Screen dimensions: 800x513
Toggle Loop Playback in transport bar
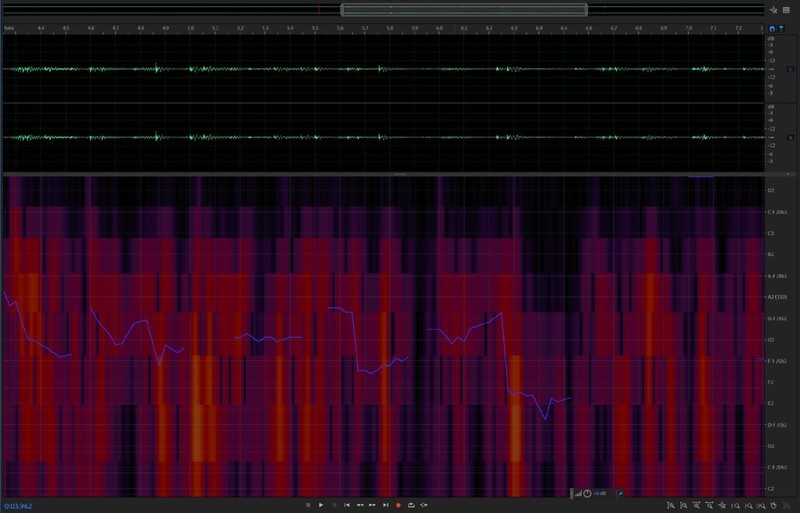[x=411, y=505]
